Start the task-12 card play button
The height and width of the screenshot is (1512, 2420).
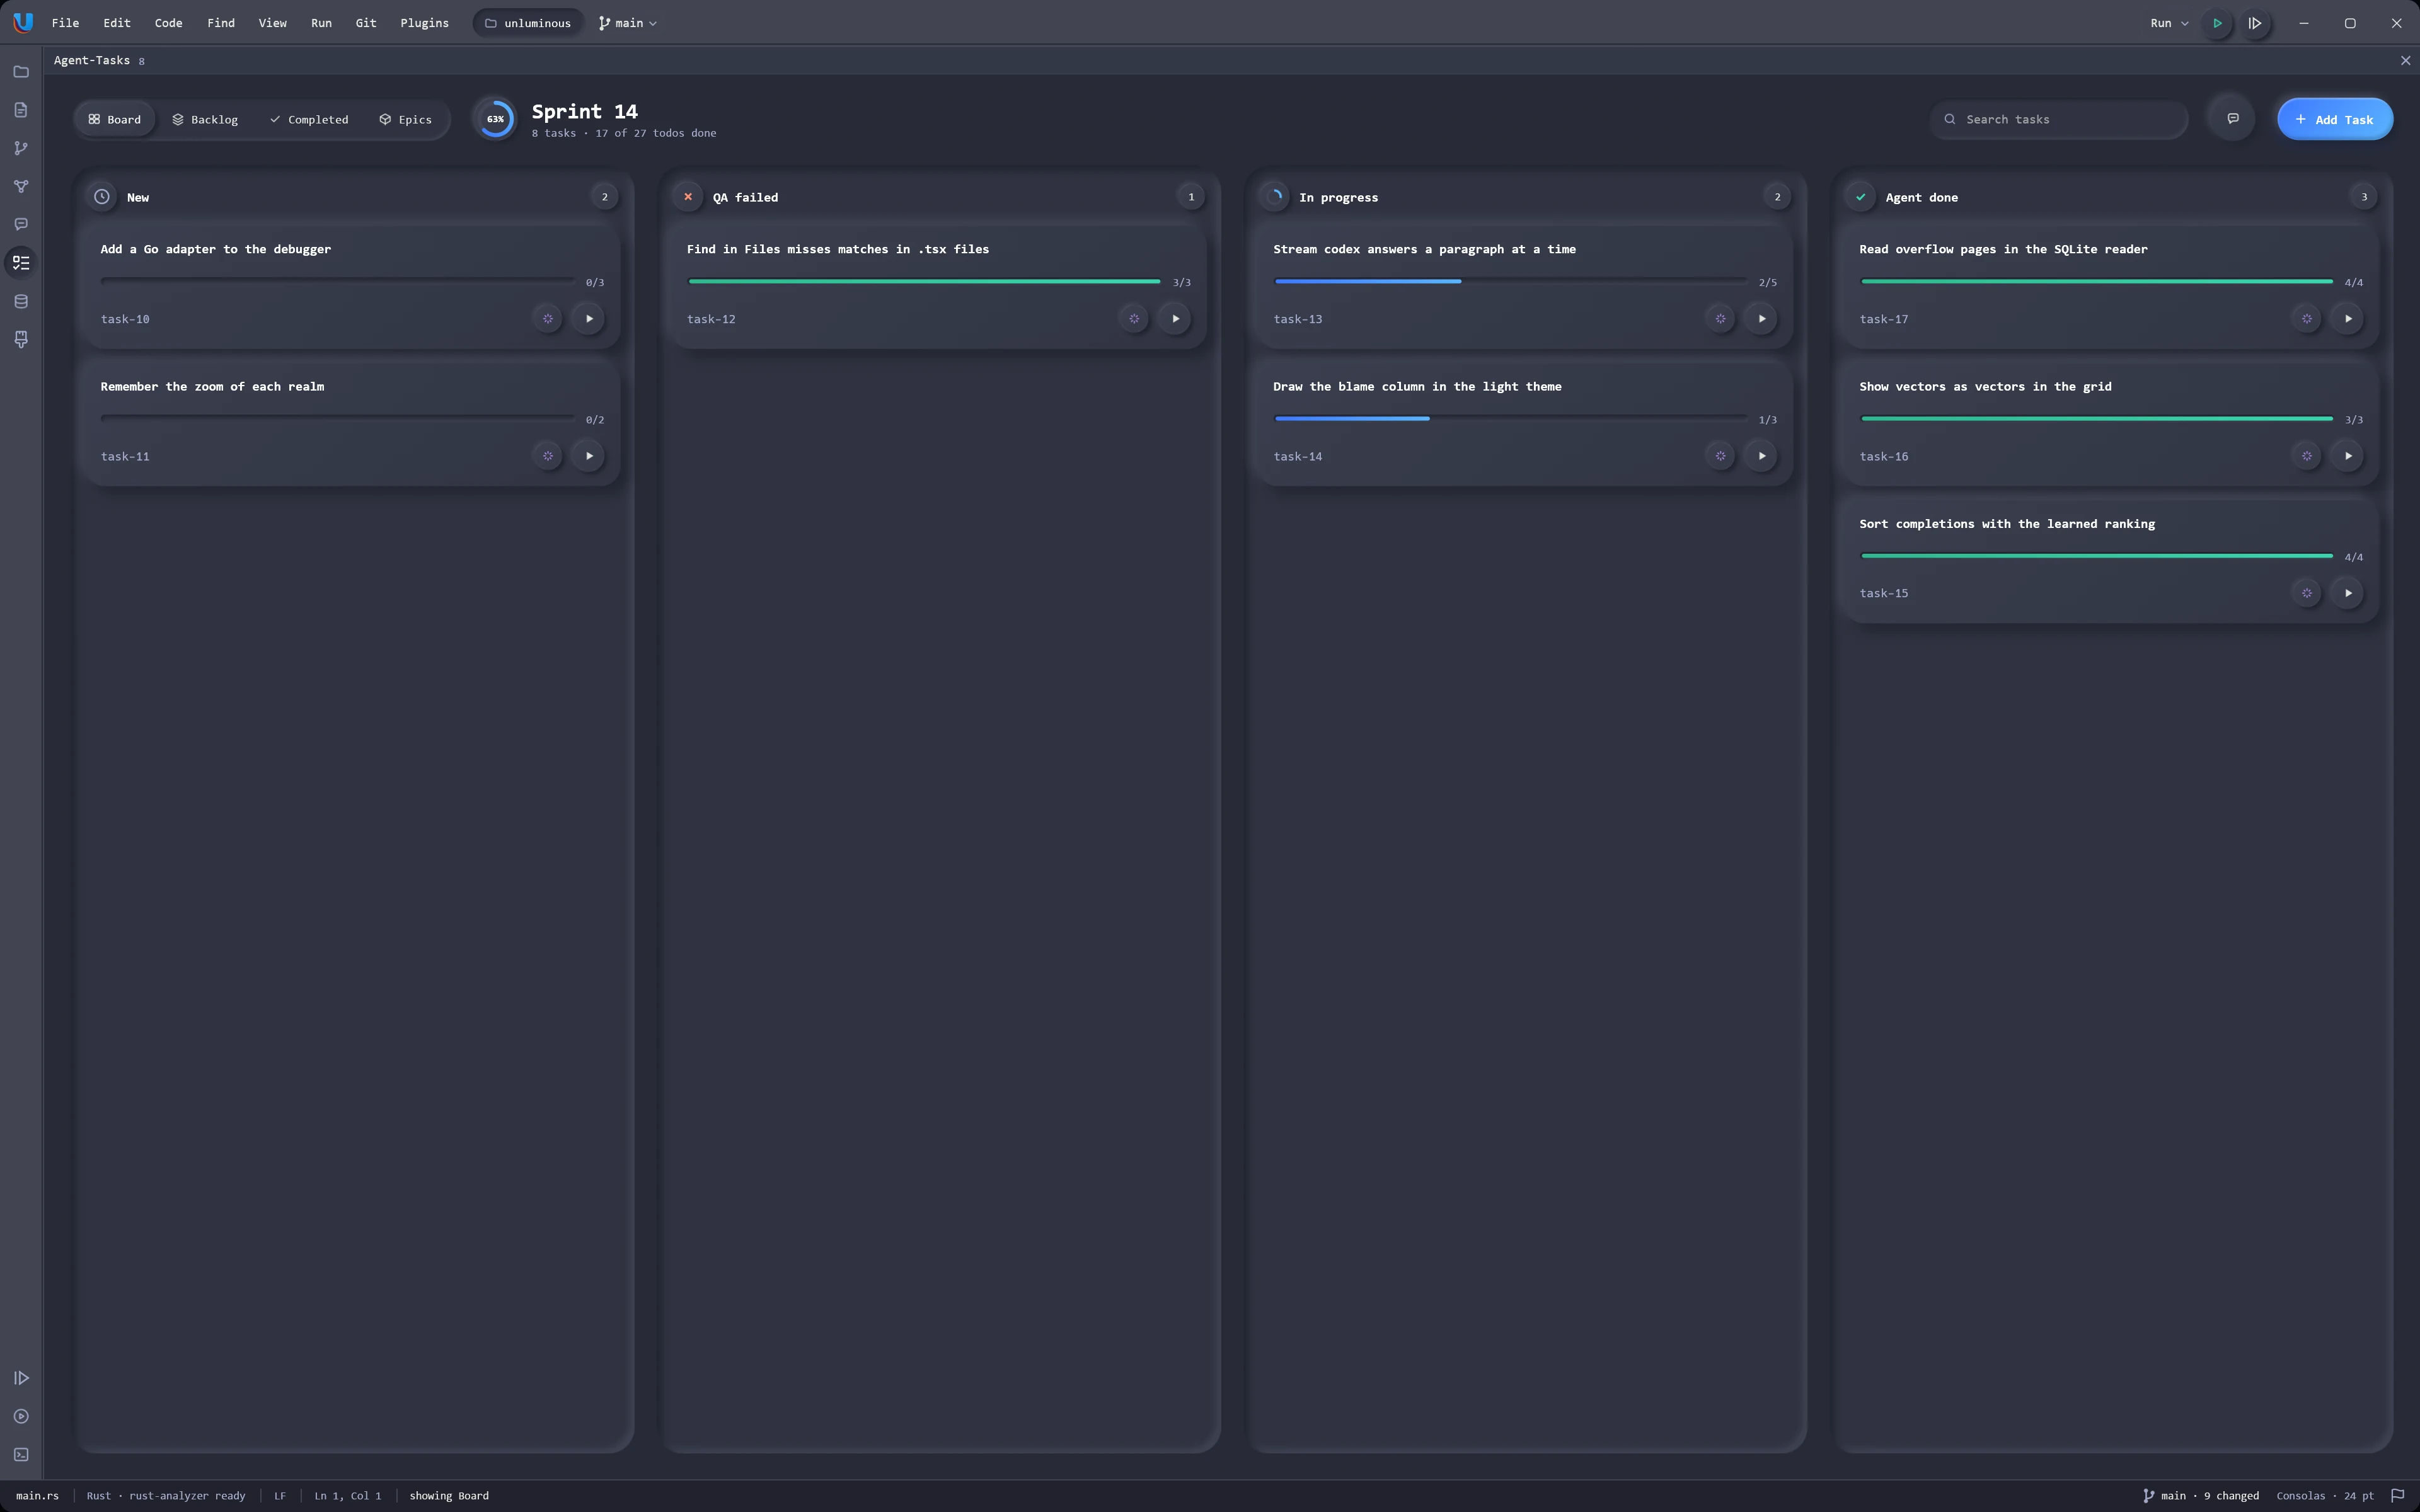pos(1175,319)
